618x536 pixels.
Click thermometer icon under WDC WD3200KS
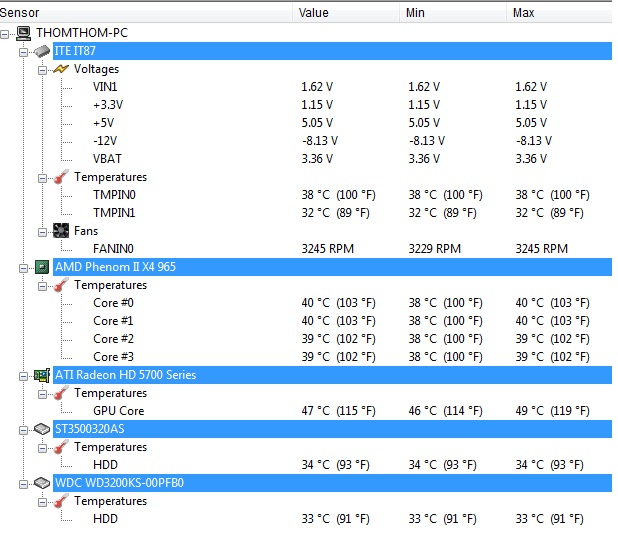point(61,501)
